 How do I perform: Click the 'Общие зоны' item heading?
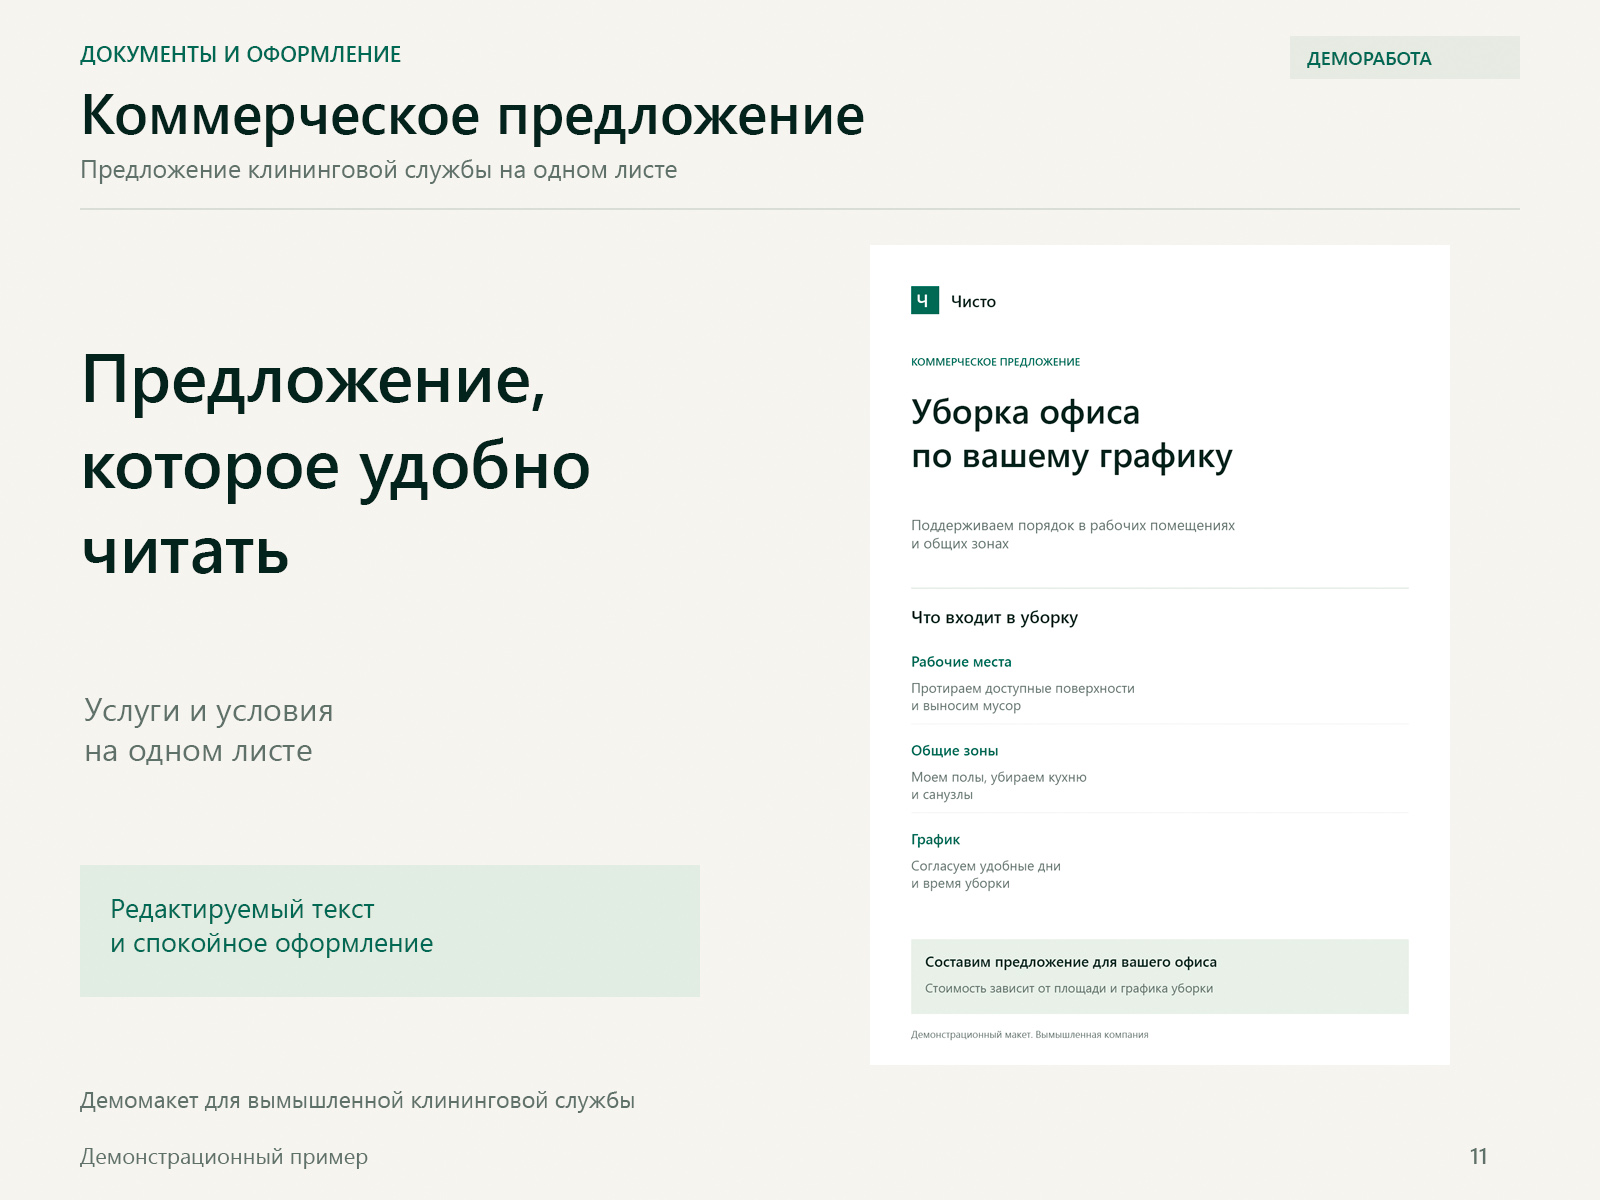(x=954, y=751)
